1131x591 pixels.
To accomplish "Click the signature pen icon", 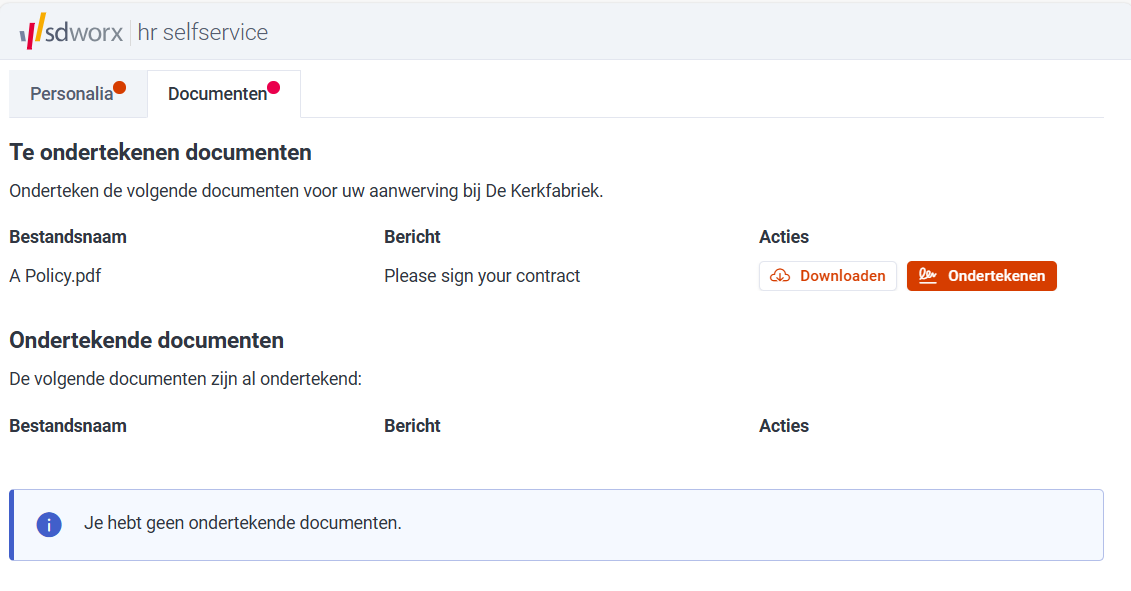I will click(x=928, y=276).
